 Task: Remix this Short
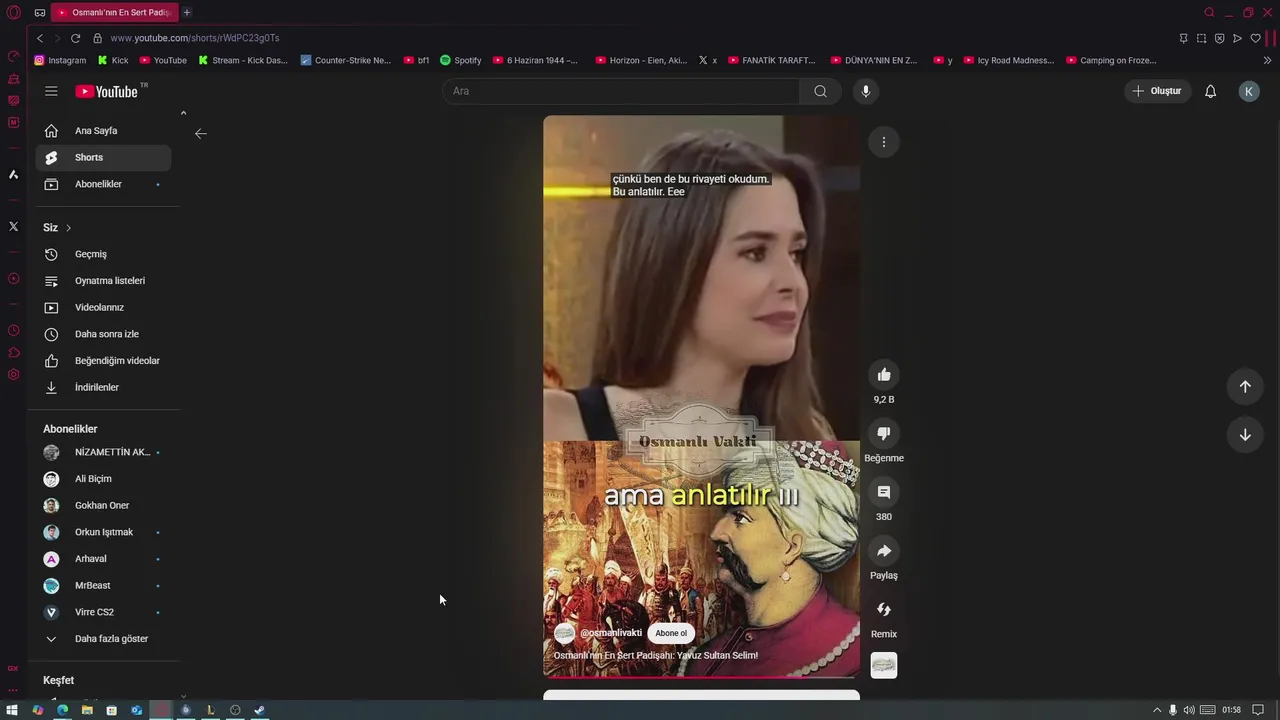884,609
